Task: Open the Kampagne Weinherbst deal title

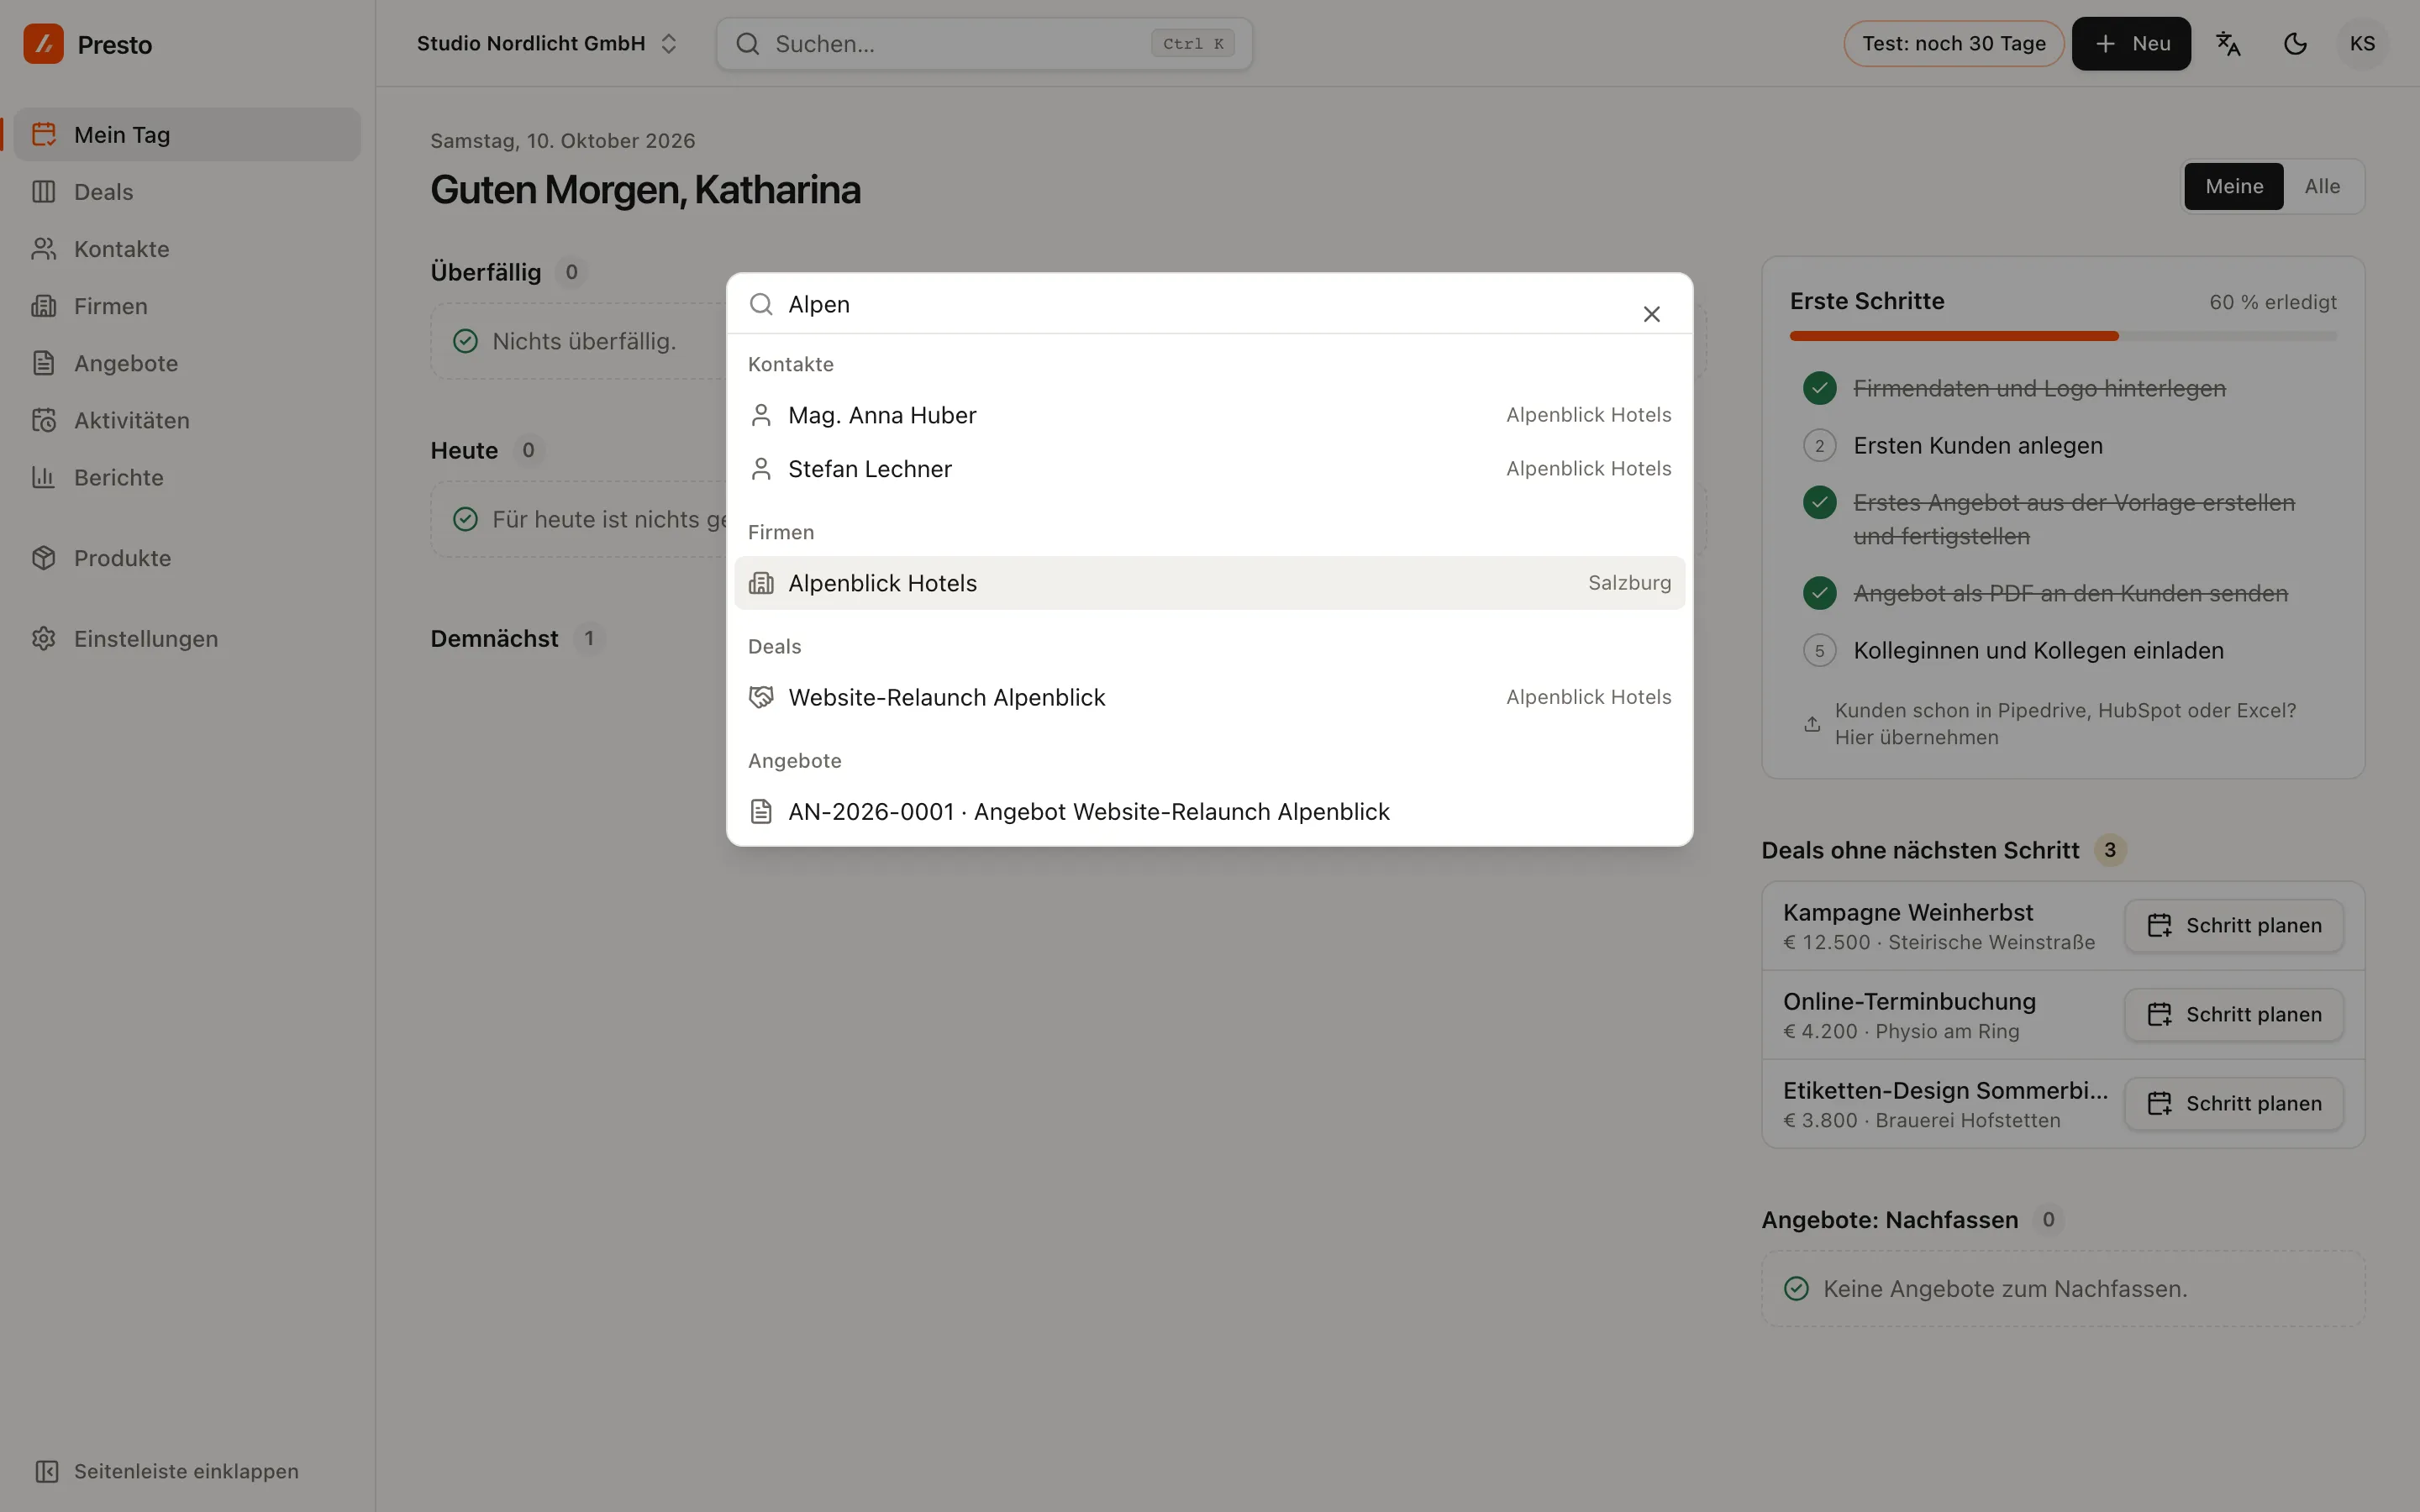Action: pos(1908,912)
